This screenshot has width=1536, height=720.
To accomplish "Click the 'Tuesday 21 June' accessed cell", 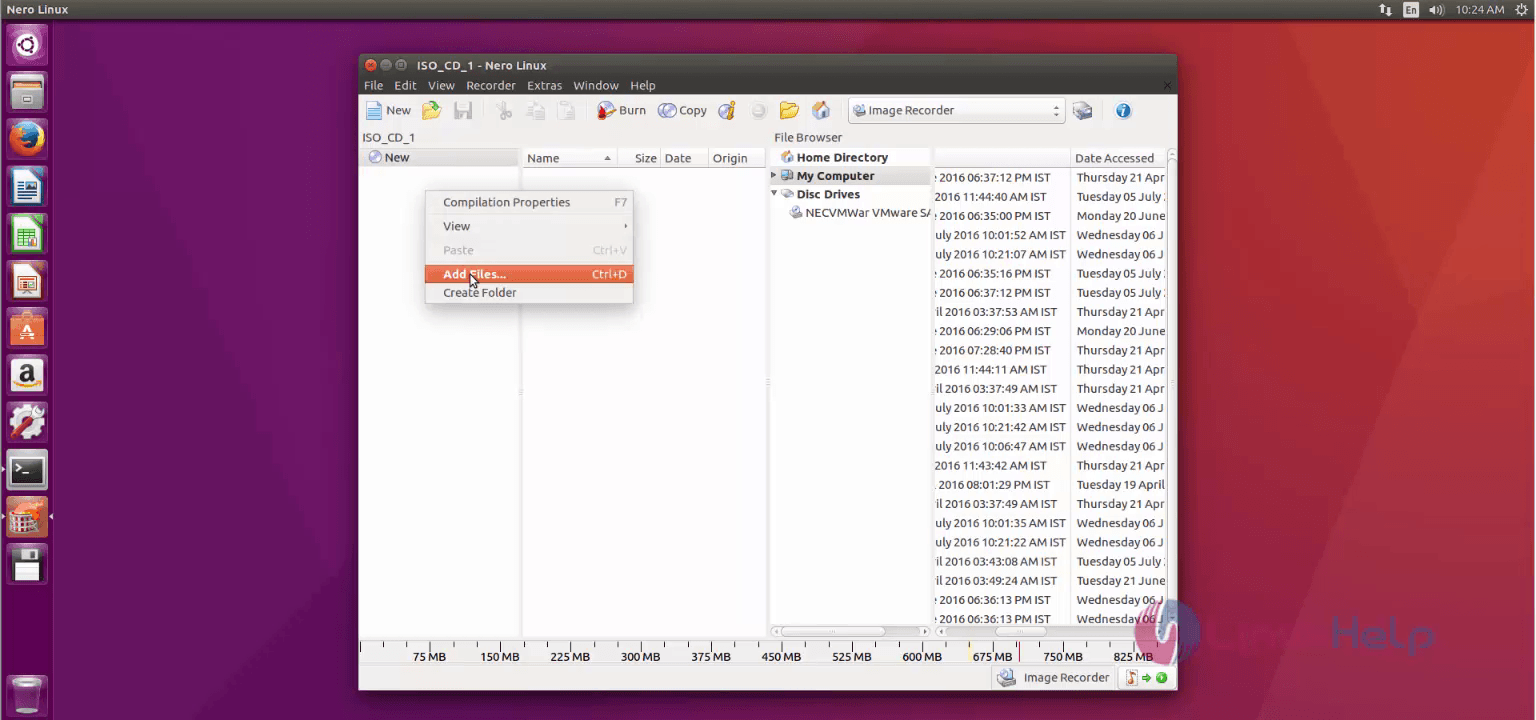I will pos(1120,581).
